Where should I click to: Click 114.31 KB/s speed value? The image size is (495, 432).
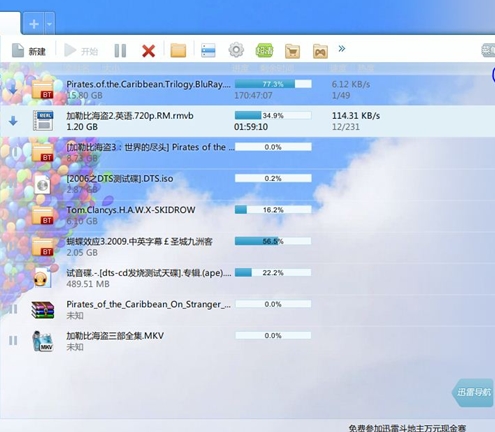pos(356,116)
